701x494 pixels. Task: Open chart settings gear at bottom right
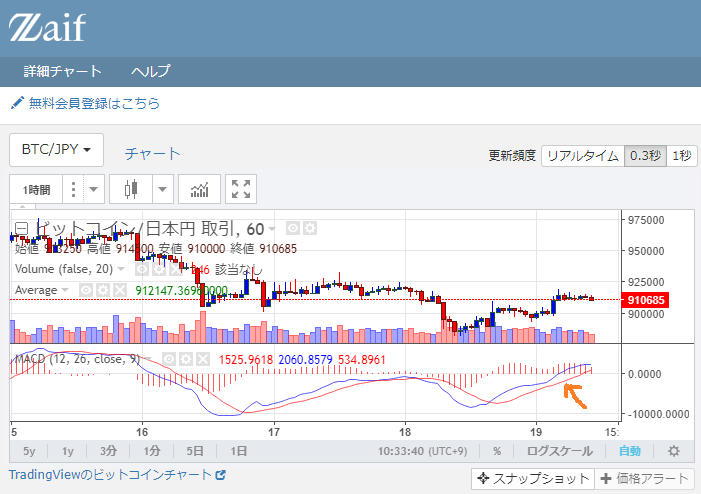pos(673,451)
